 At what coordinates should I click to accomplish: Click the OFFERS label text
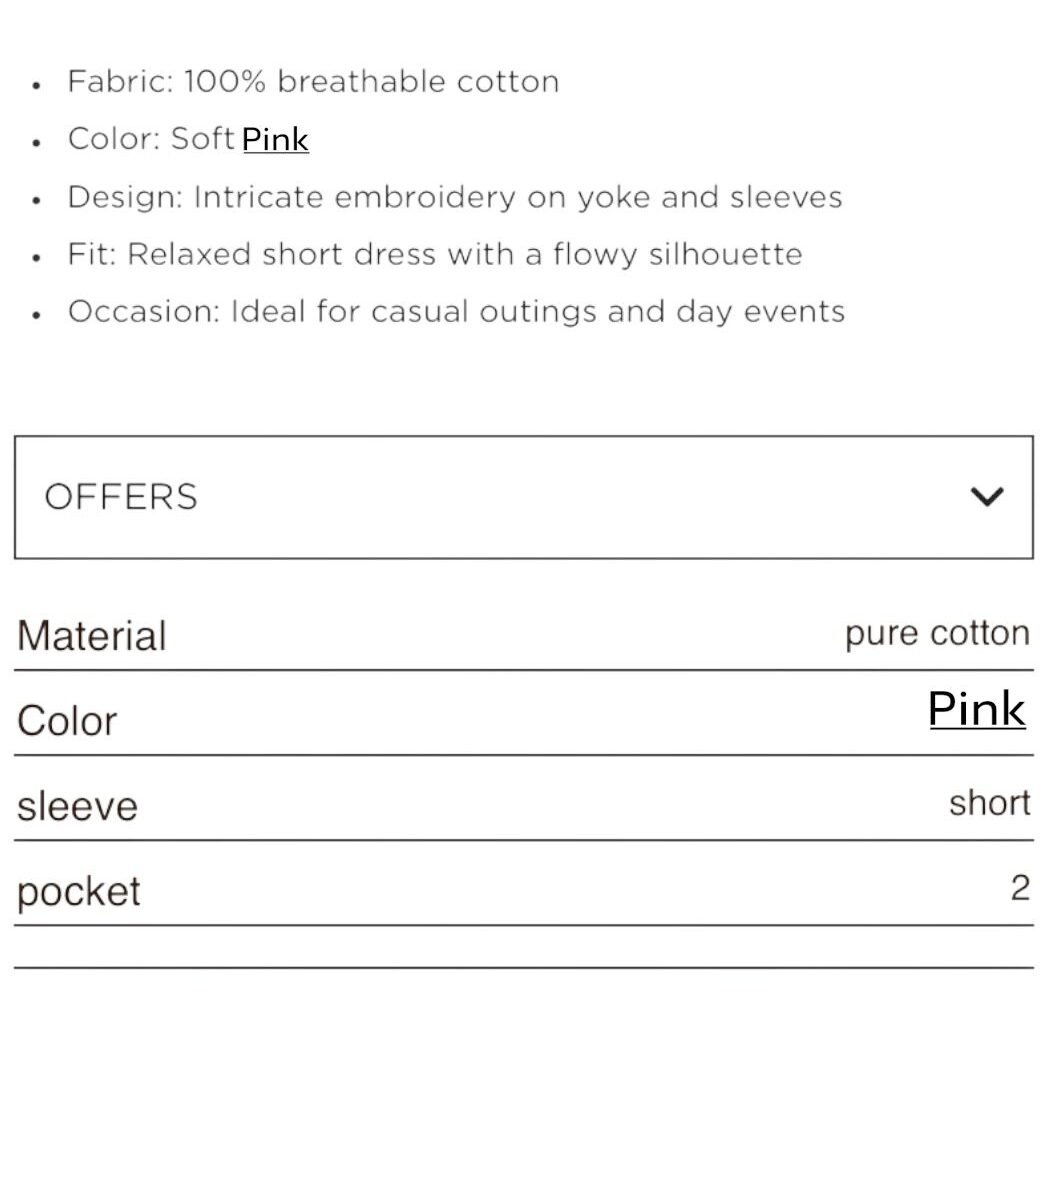coord(121,497)
